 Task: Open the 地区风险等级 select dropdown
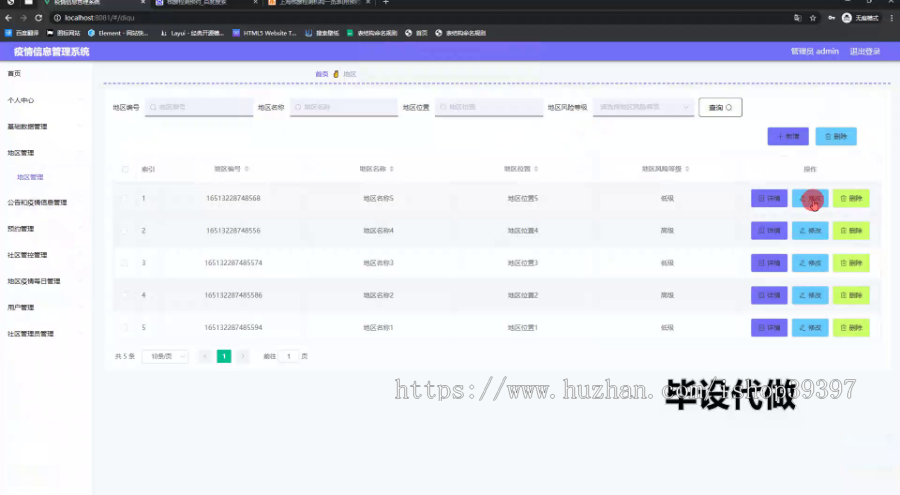point(643,107)
